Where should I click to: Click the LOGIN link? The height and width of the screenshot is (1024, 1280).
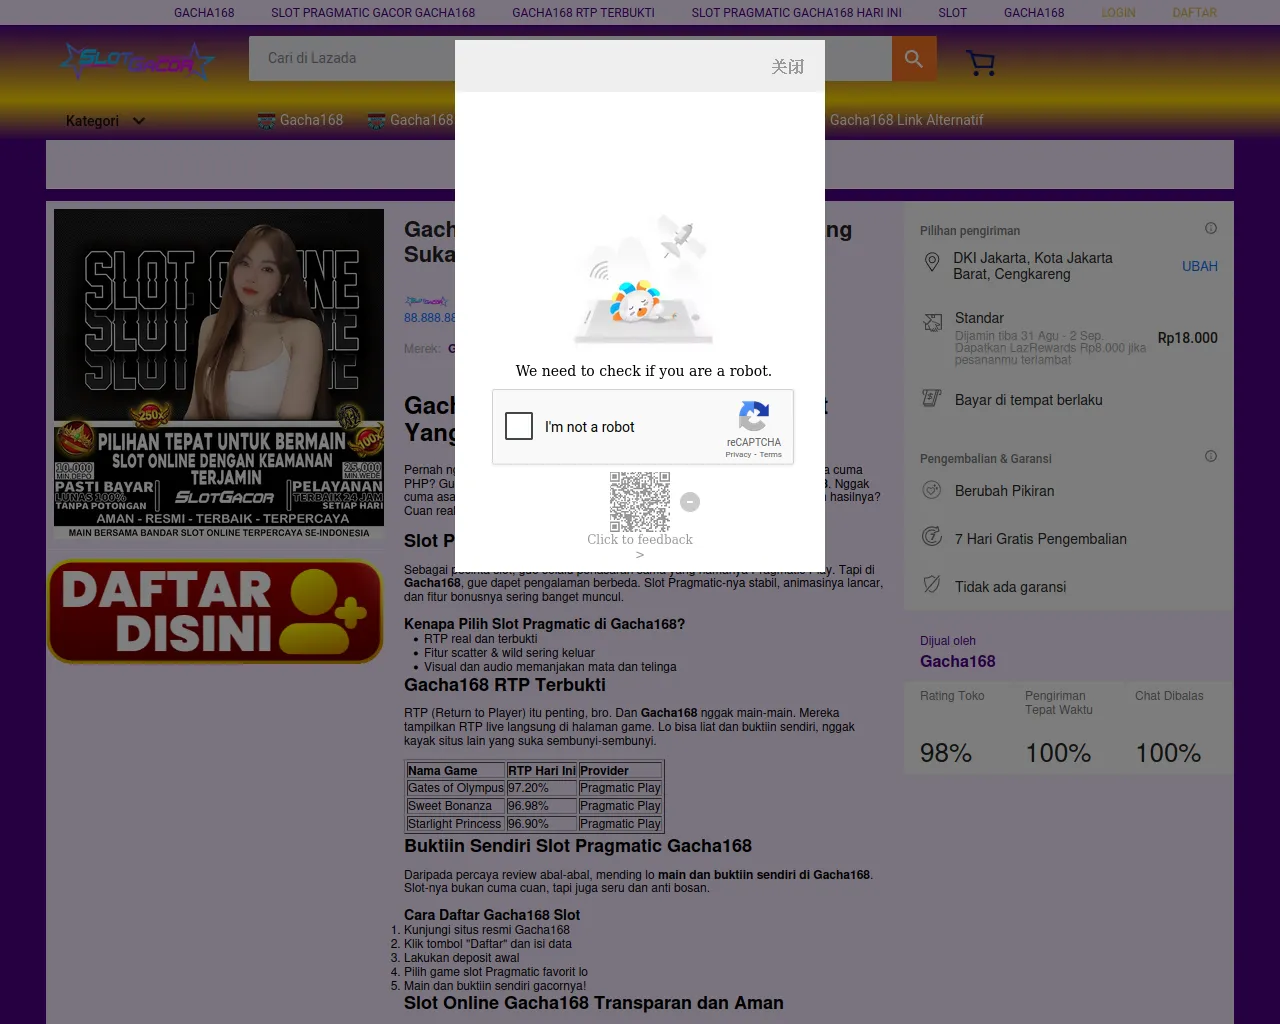click(x=1118, y=13)
